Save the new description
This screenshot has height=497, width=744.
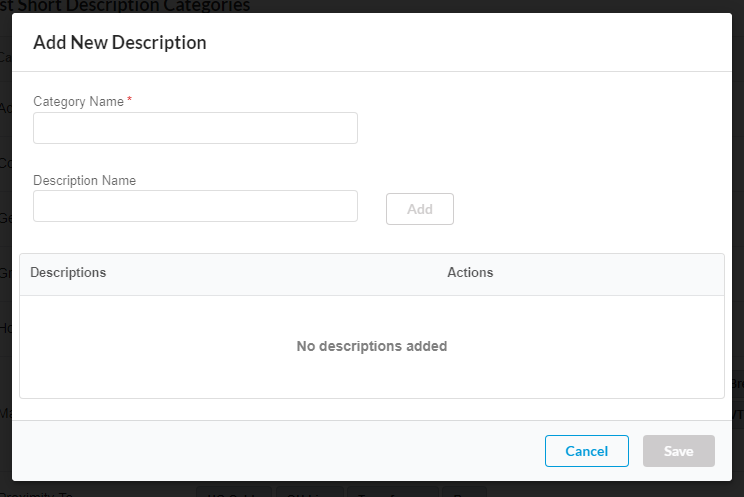[678, 451]
